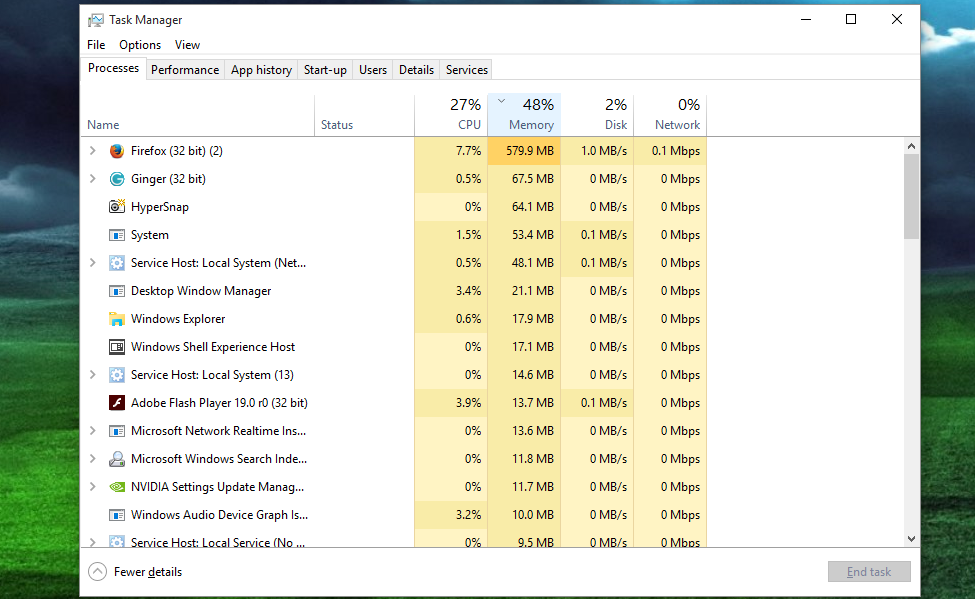The height and width of the screenshot is (599, 975).
Task: Click the gear icon for Service Host: Local System (13)
Action: point(116,375)
